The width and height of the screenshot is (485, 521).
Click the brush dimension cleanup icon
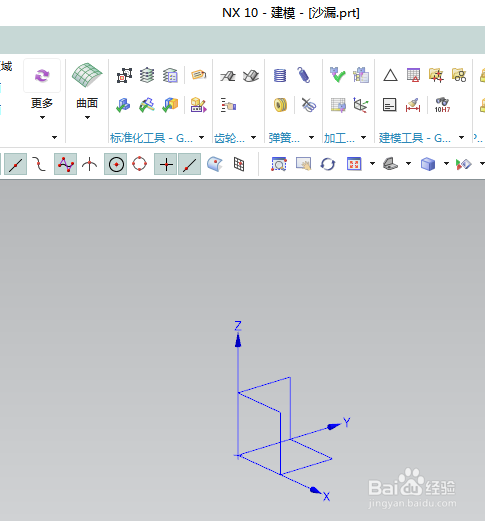point(413,105)
